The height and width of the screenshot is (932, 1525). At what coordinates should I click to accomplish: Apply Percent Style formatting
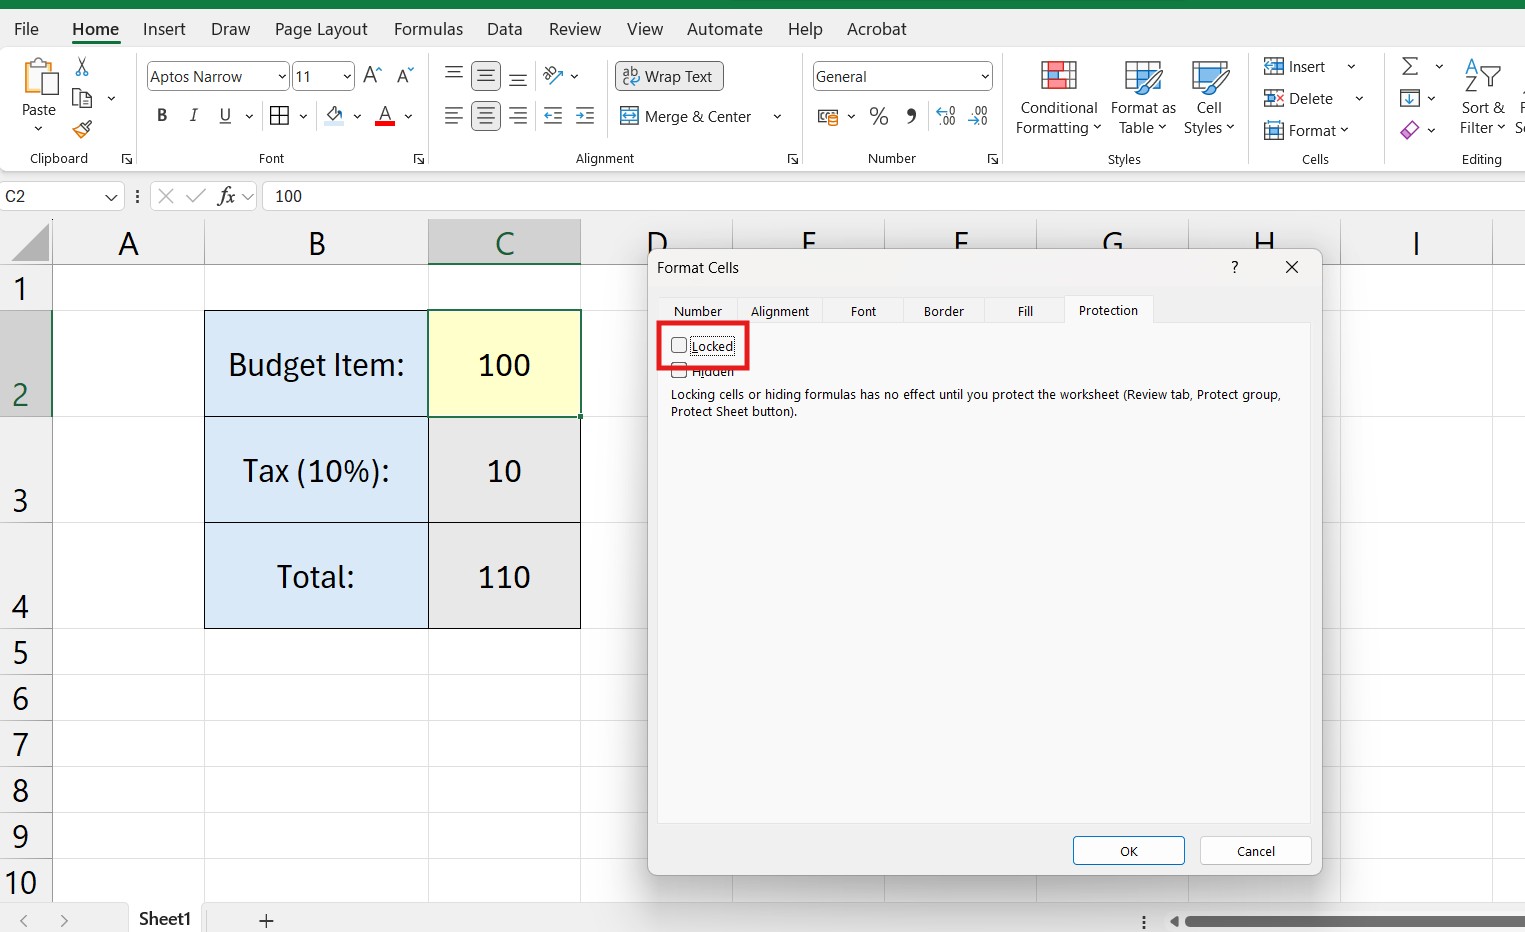[879, 115]
